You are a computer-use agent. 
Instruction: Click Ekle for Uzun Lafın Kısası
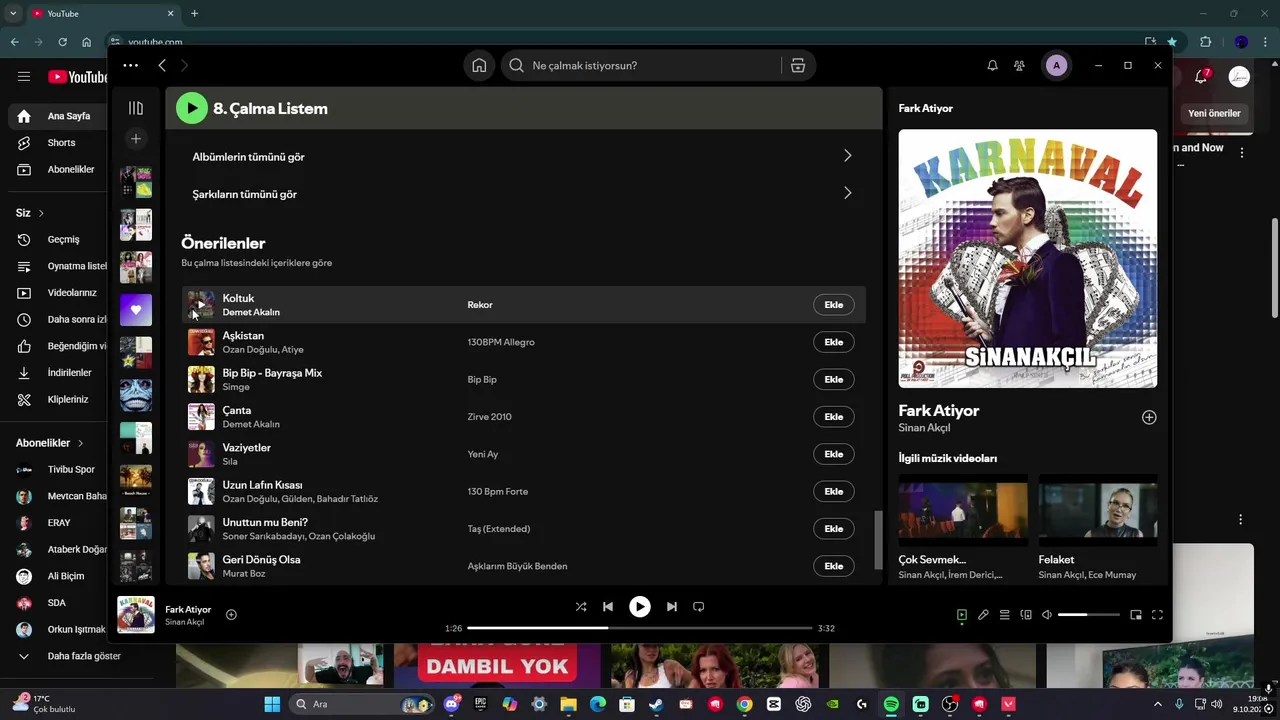834,491
